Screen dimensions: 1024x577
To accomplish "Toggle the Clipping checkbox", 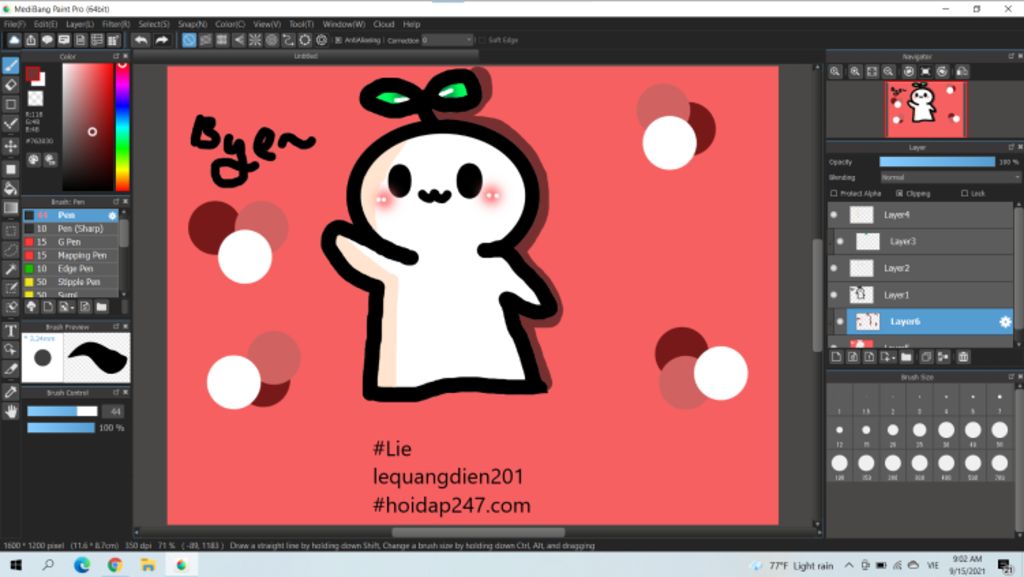I will point(899,194).
